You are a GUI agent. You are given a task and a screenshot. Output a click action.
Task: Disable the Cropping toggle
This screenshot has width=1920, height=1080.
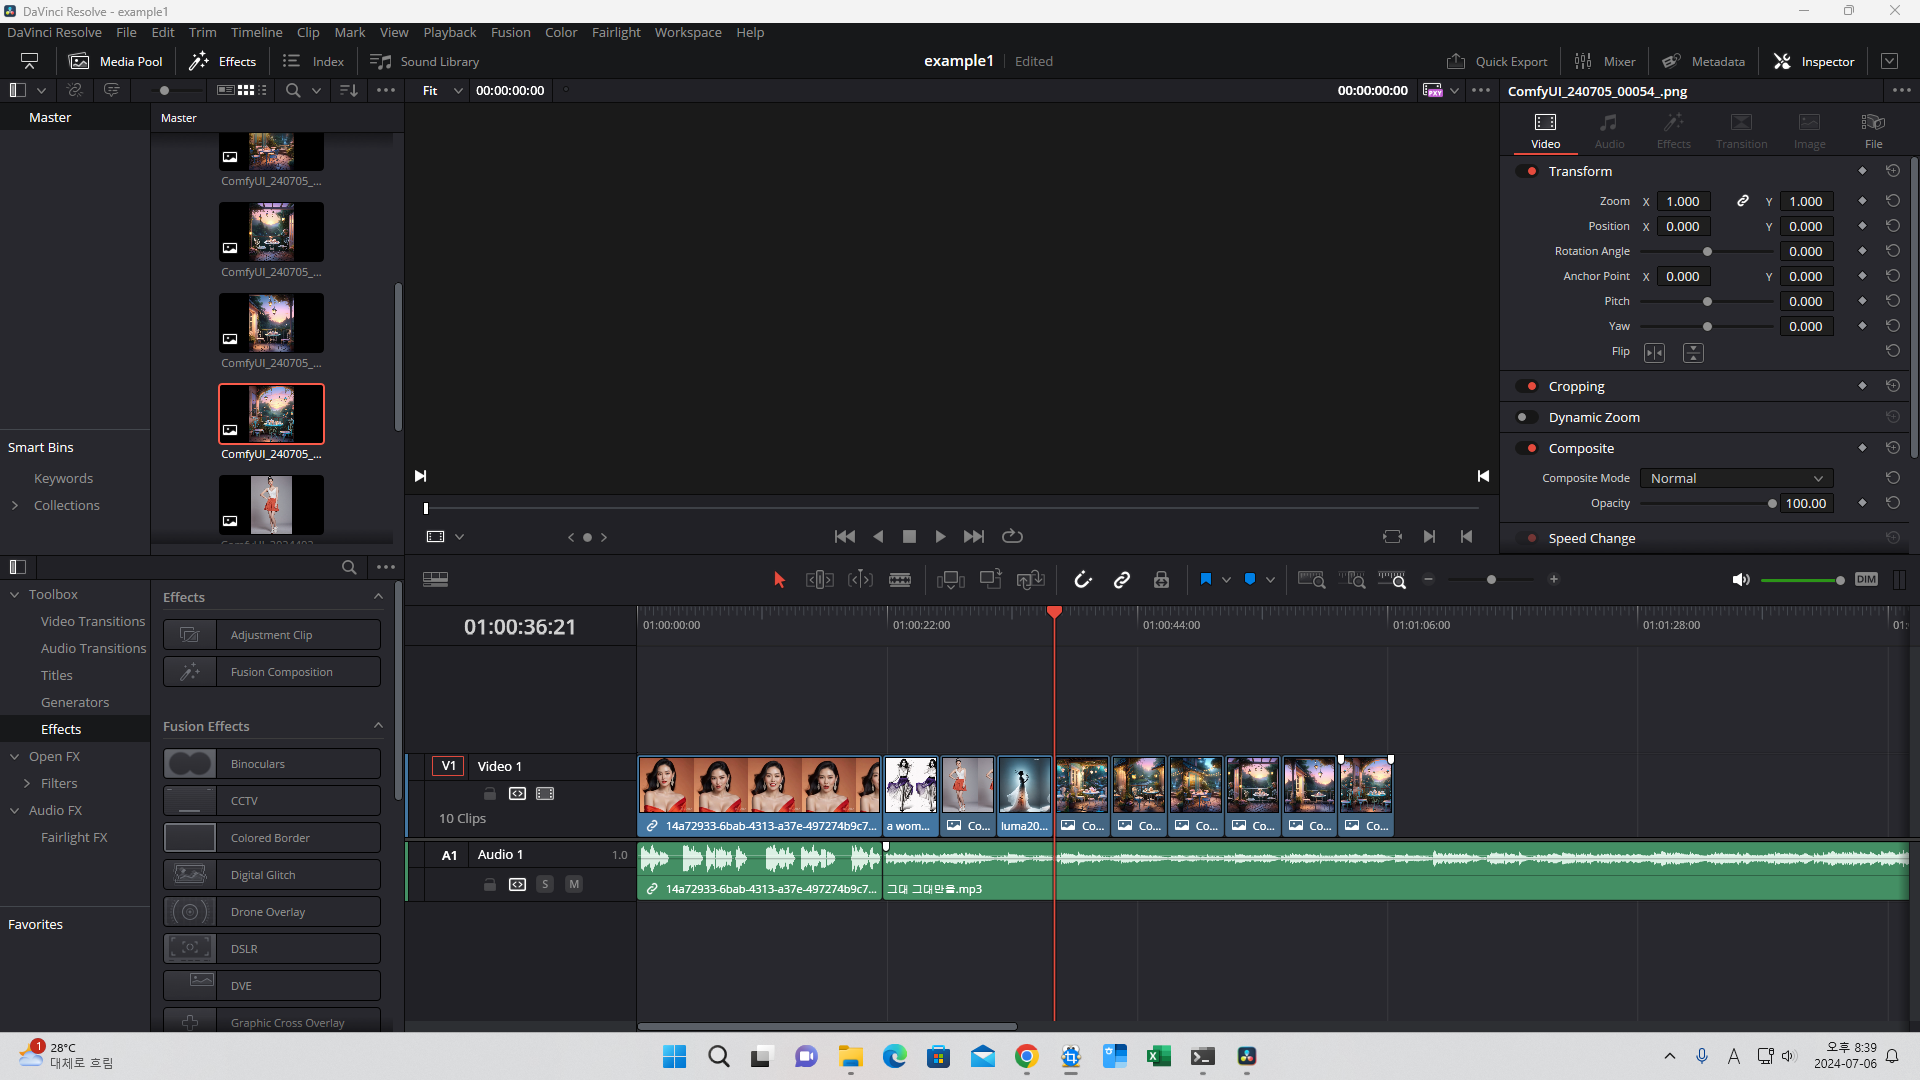(1526, 387)
